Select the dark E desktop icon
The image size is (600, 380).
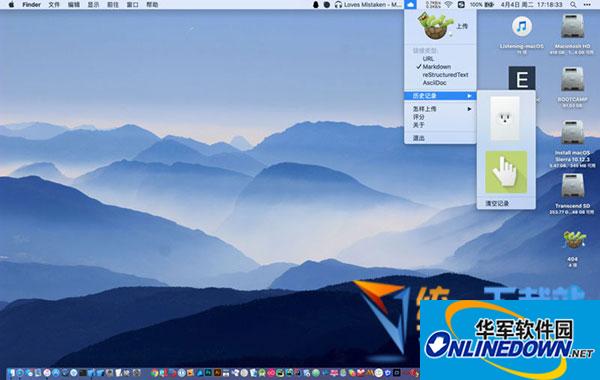pos(522,78)
